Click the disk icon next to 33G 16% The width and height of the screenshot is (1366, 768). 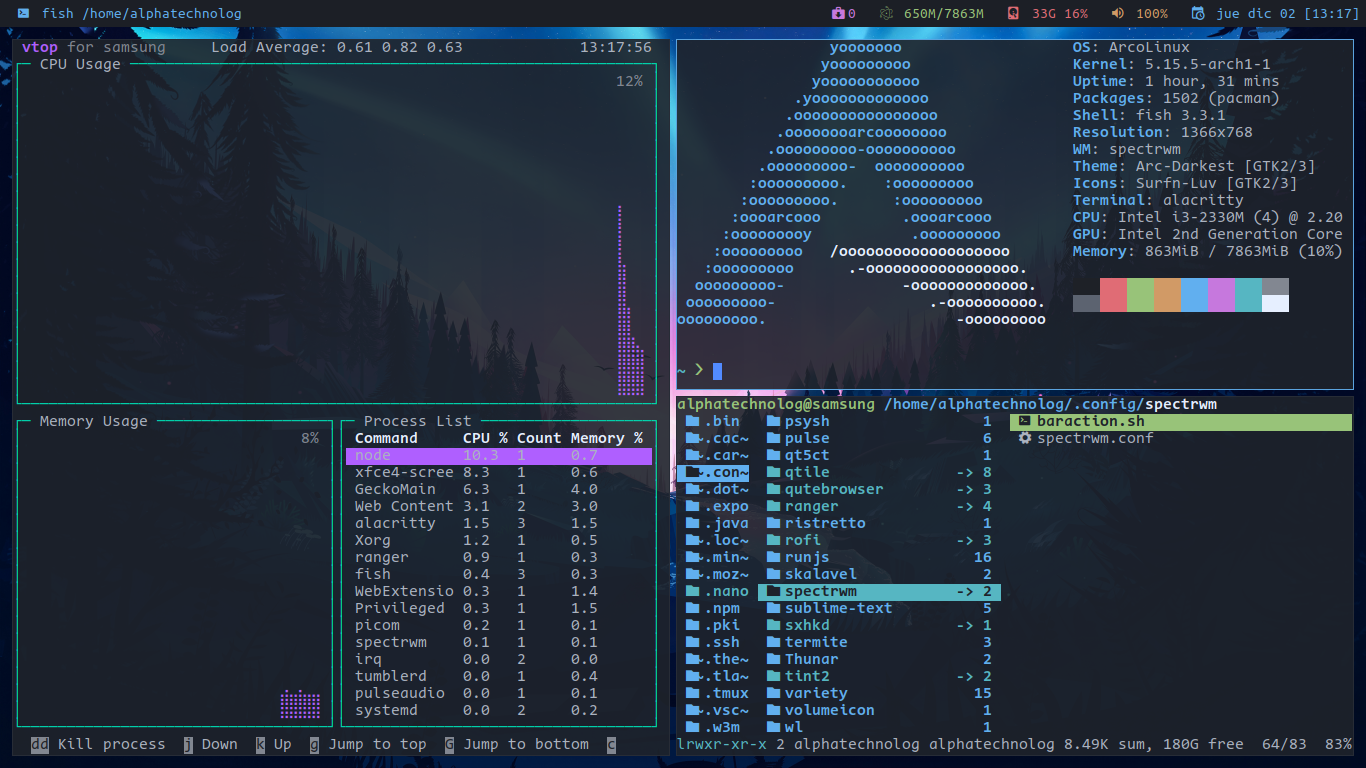coord(1013,14)
